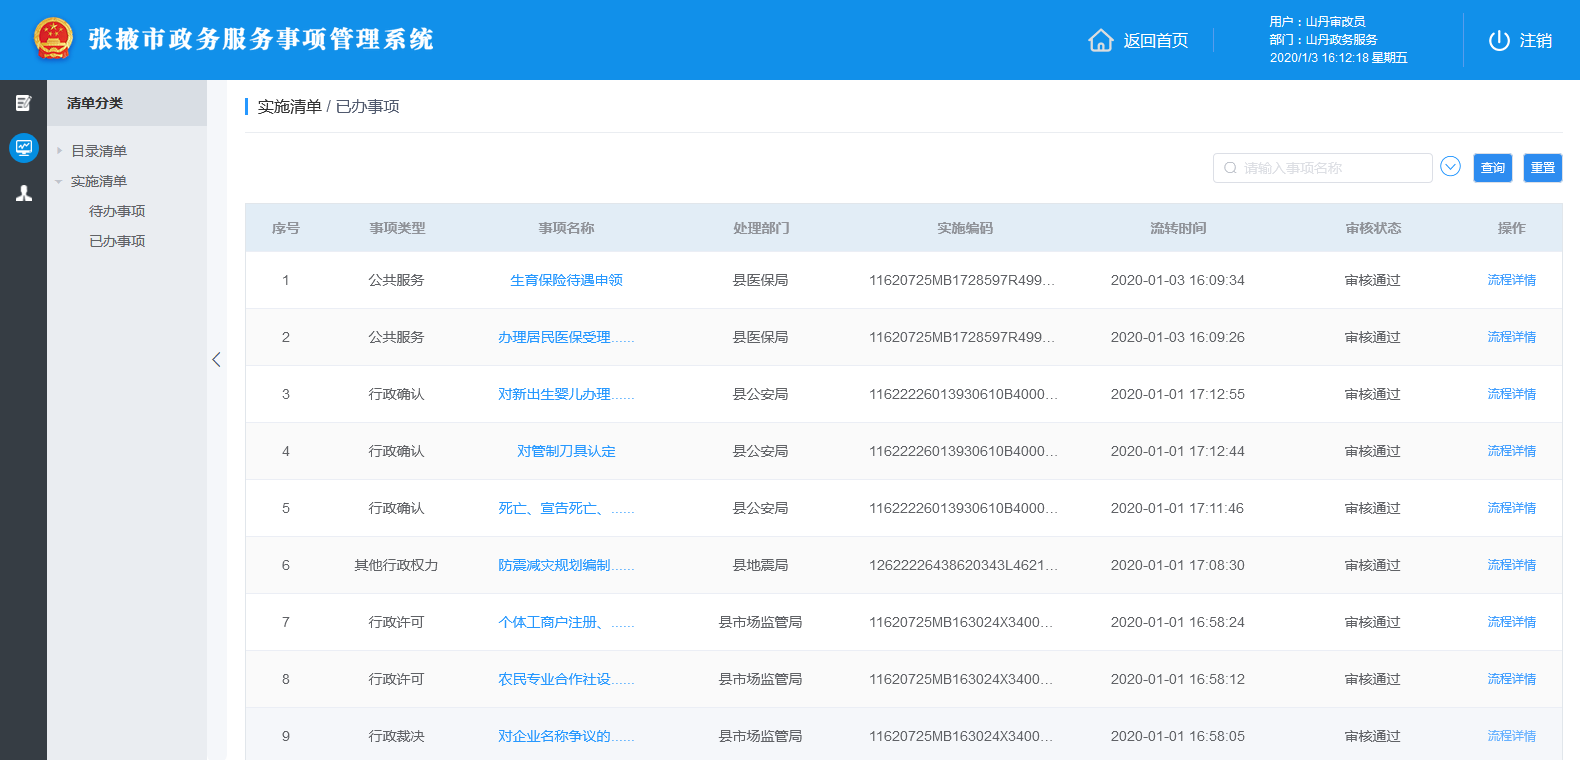Screen dimensions: 1580x760
Task: Click the 流转时间 column header
Action: (x=1178, y=228)
